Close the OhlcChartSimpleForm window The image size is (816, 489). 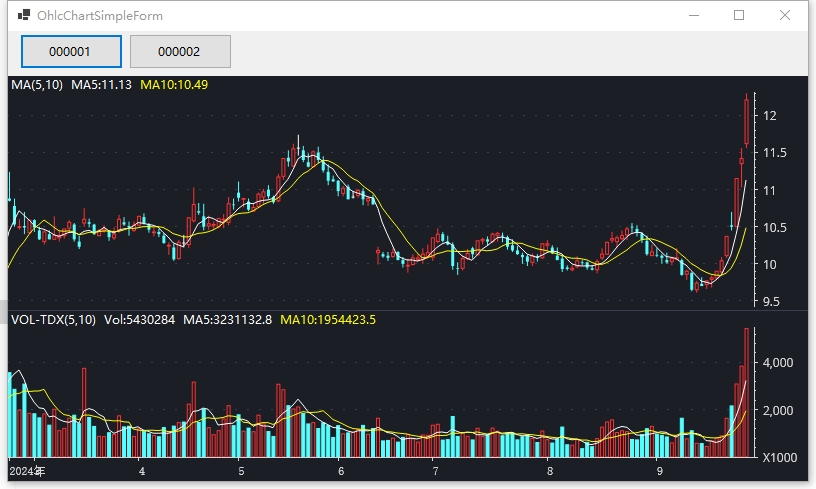point(785,16)
